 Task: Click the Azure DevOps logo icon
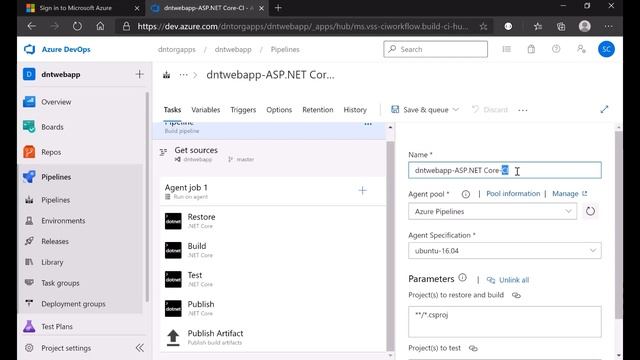(29, 49)
